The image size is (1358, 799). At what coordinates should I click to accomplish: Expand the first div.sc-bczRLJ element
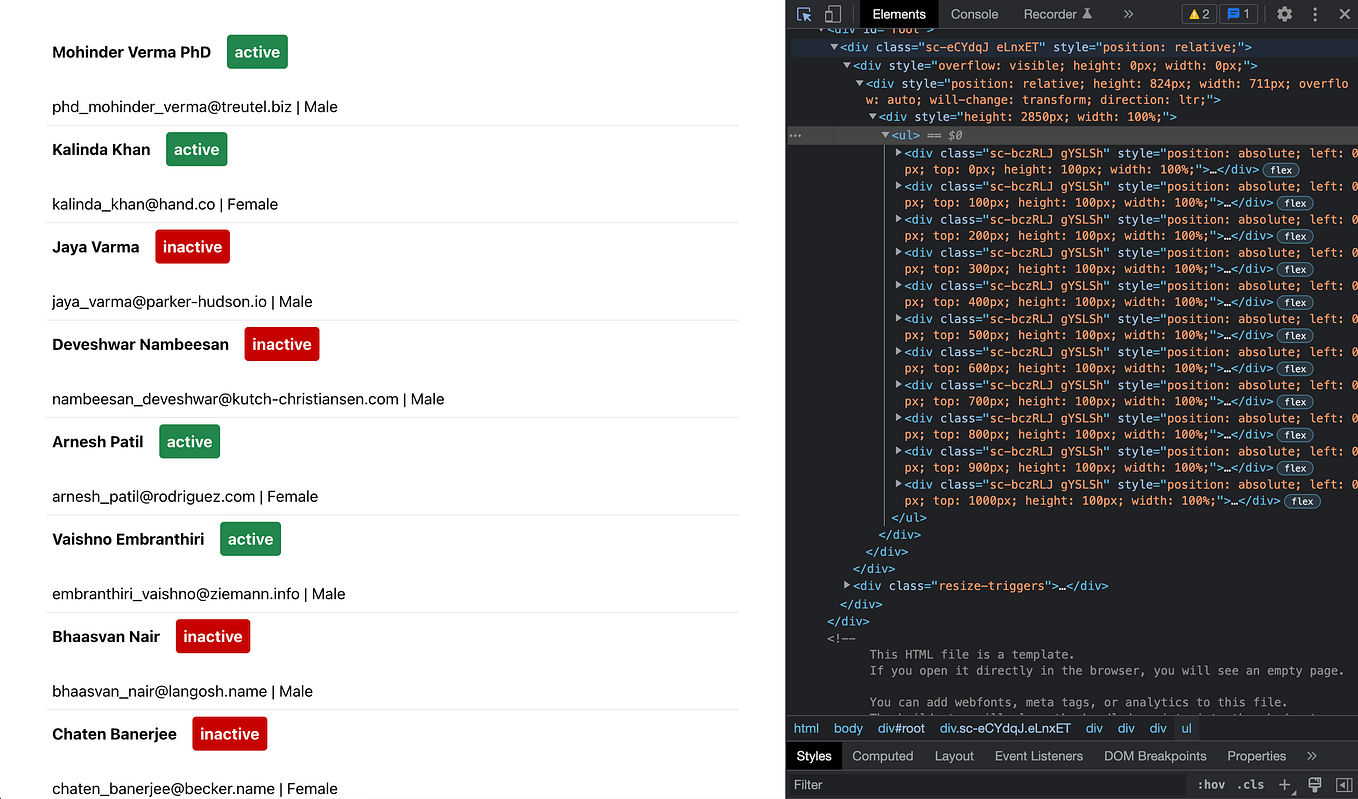tap(899, 152)
